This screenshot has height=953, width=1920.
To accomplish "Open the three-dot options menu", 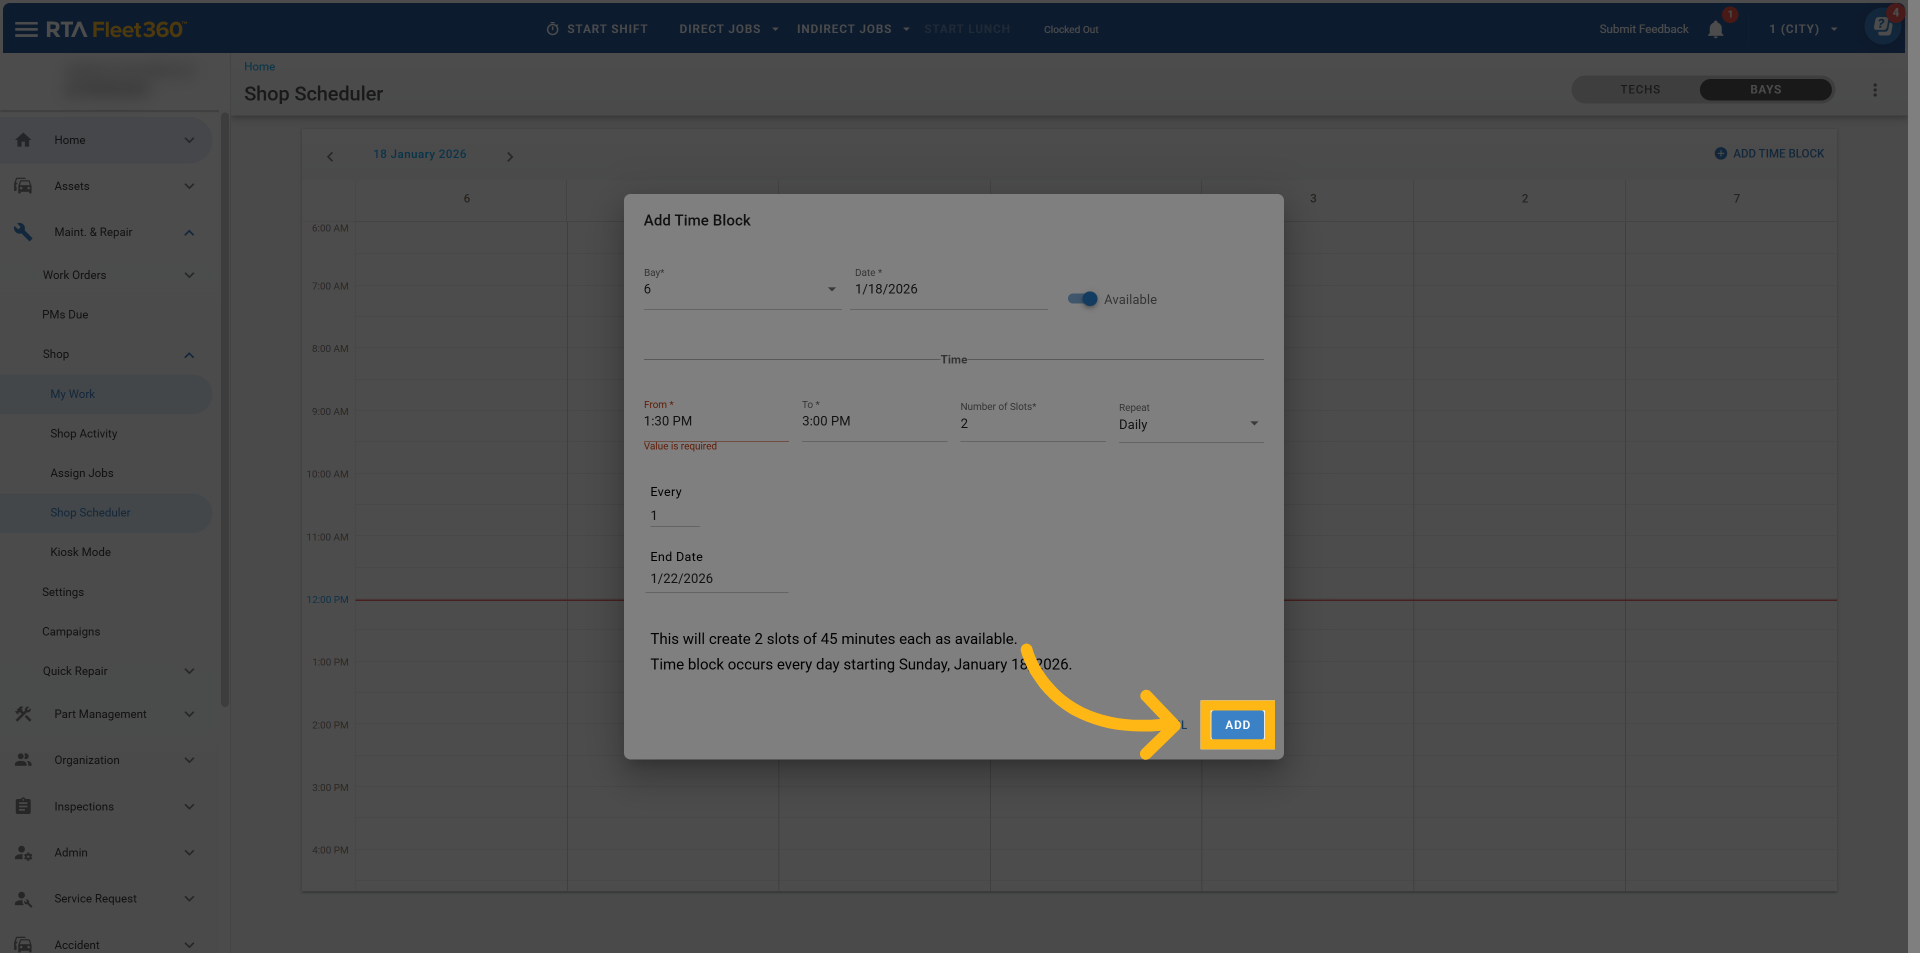I will pos(1875,90).
